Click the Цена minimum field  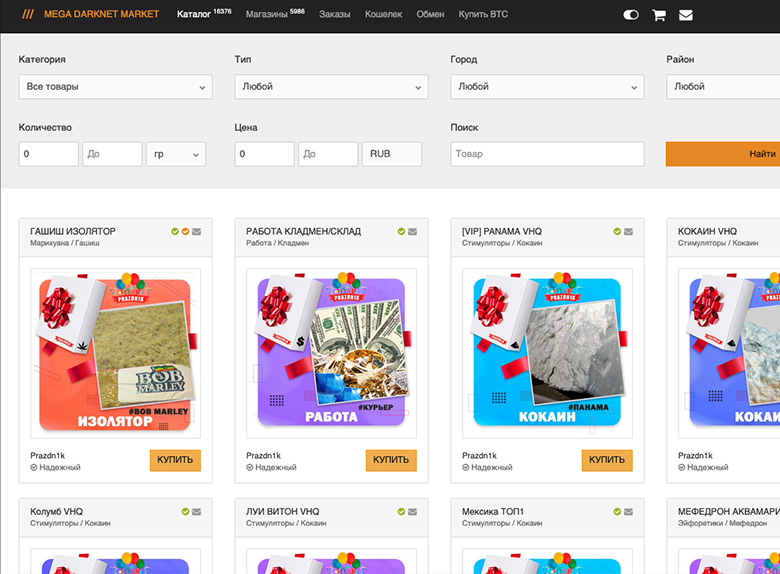pyautogui.click(x=265, y=154)
